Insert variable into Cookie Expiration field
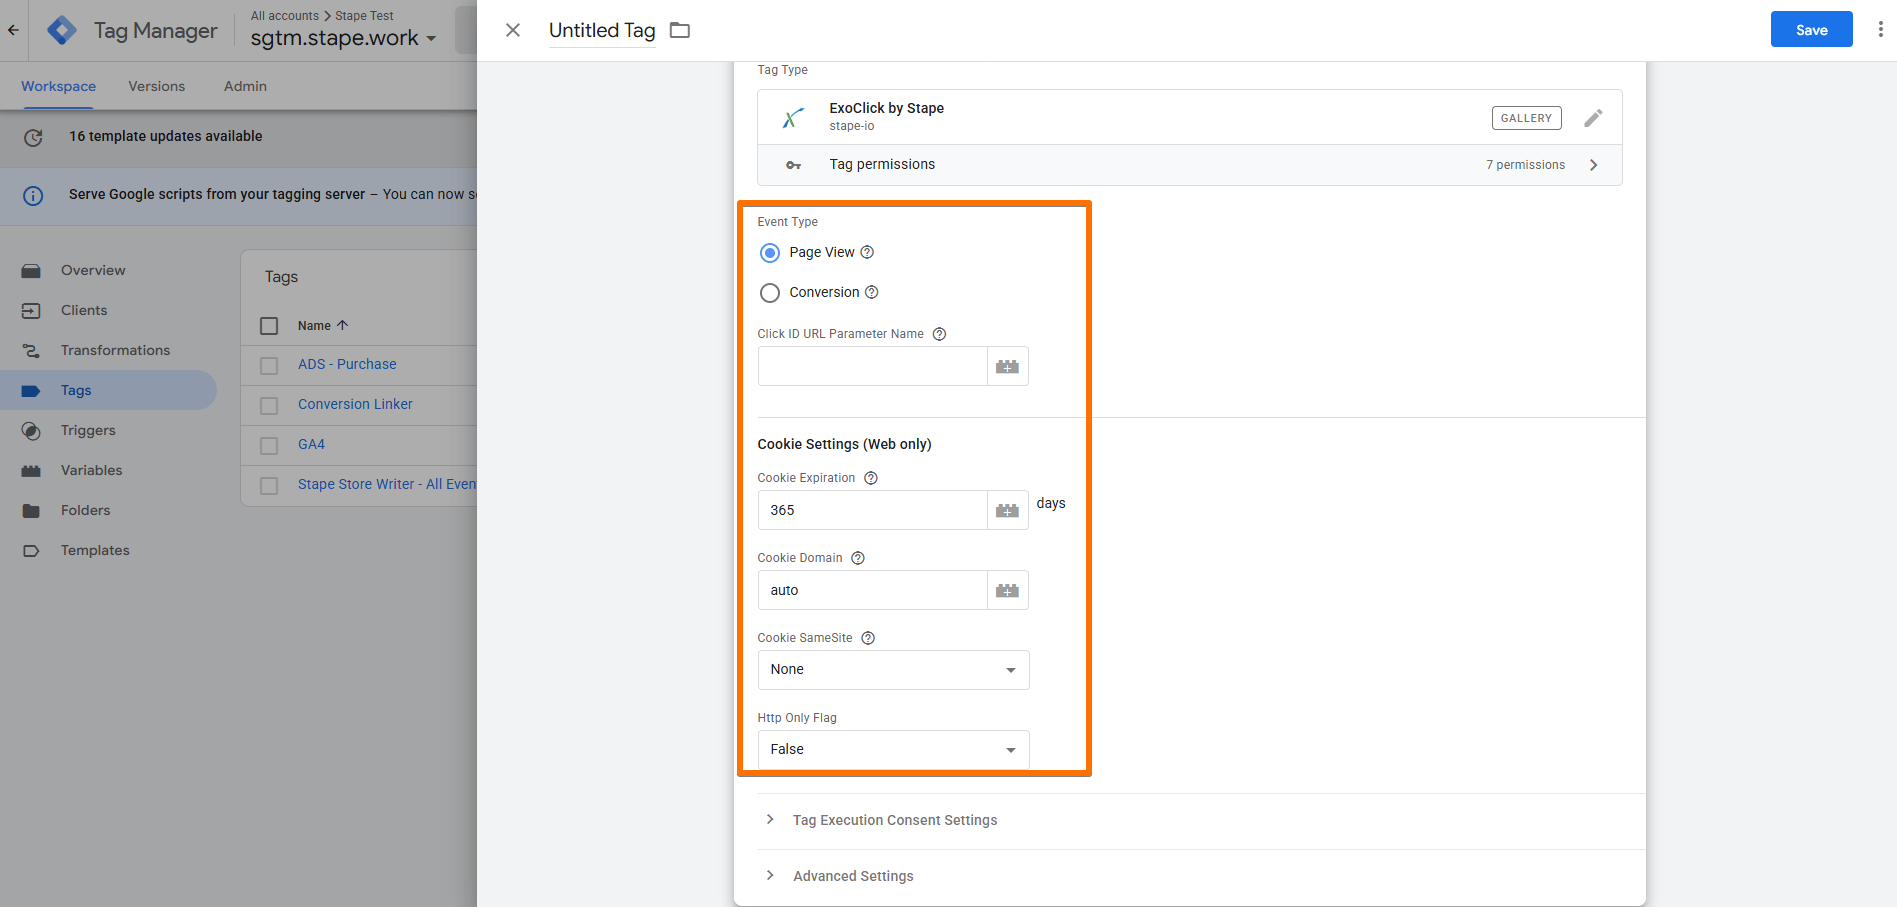Screen dimensions: 1897x907 click(1007, 511)
